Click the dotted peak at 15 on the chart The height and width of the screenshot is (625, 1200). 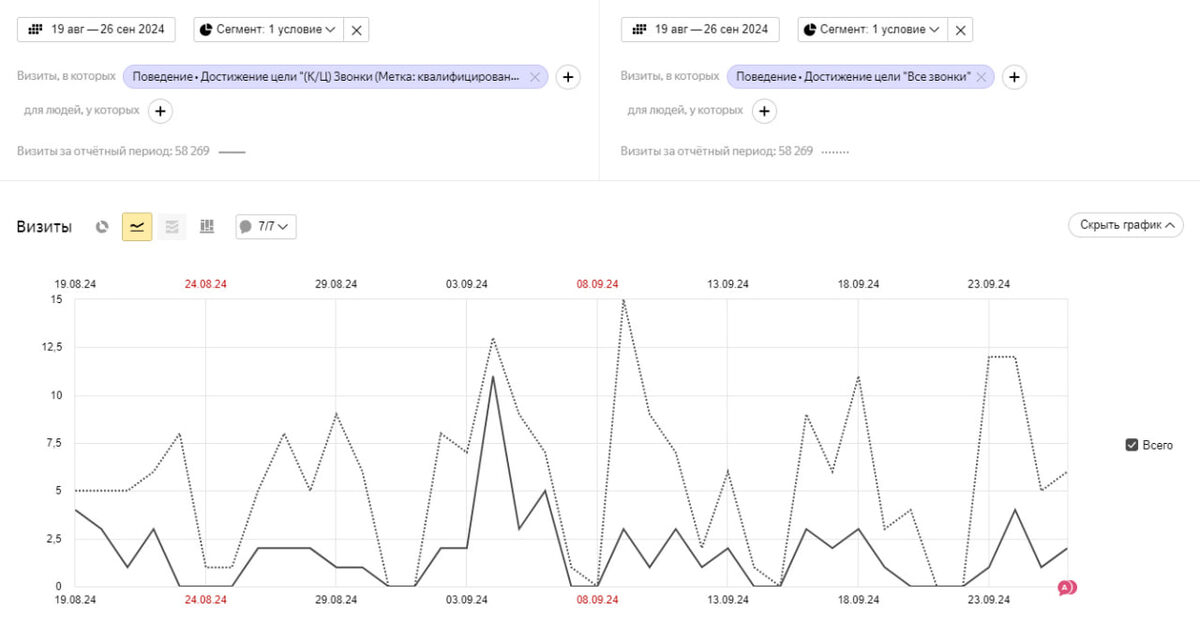pyautogui.click(x=623, y=299)
